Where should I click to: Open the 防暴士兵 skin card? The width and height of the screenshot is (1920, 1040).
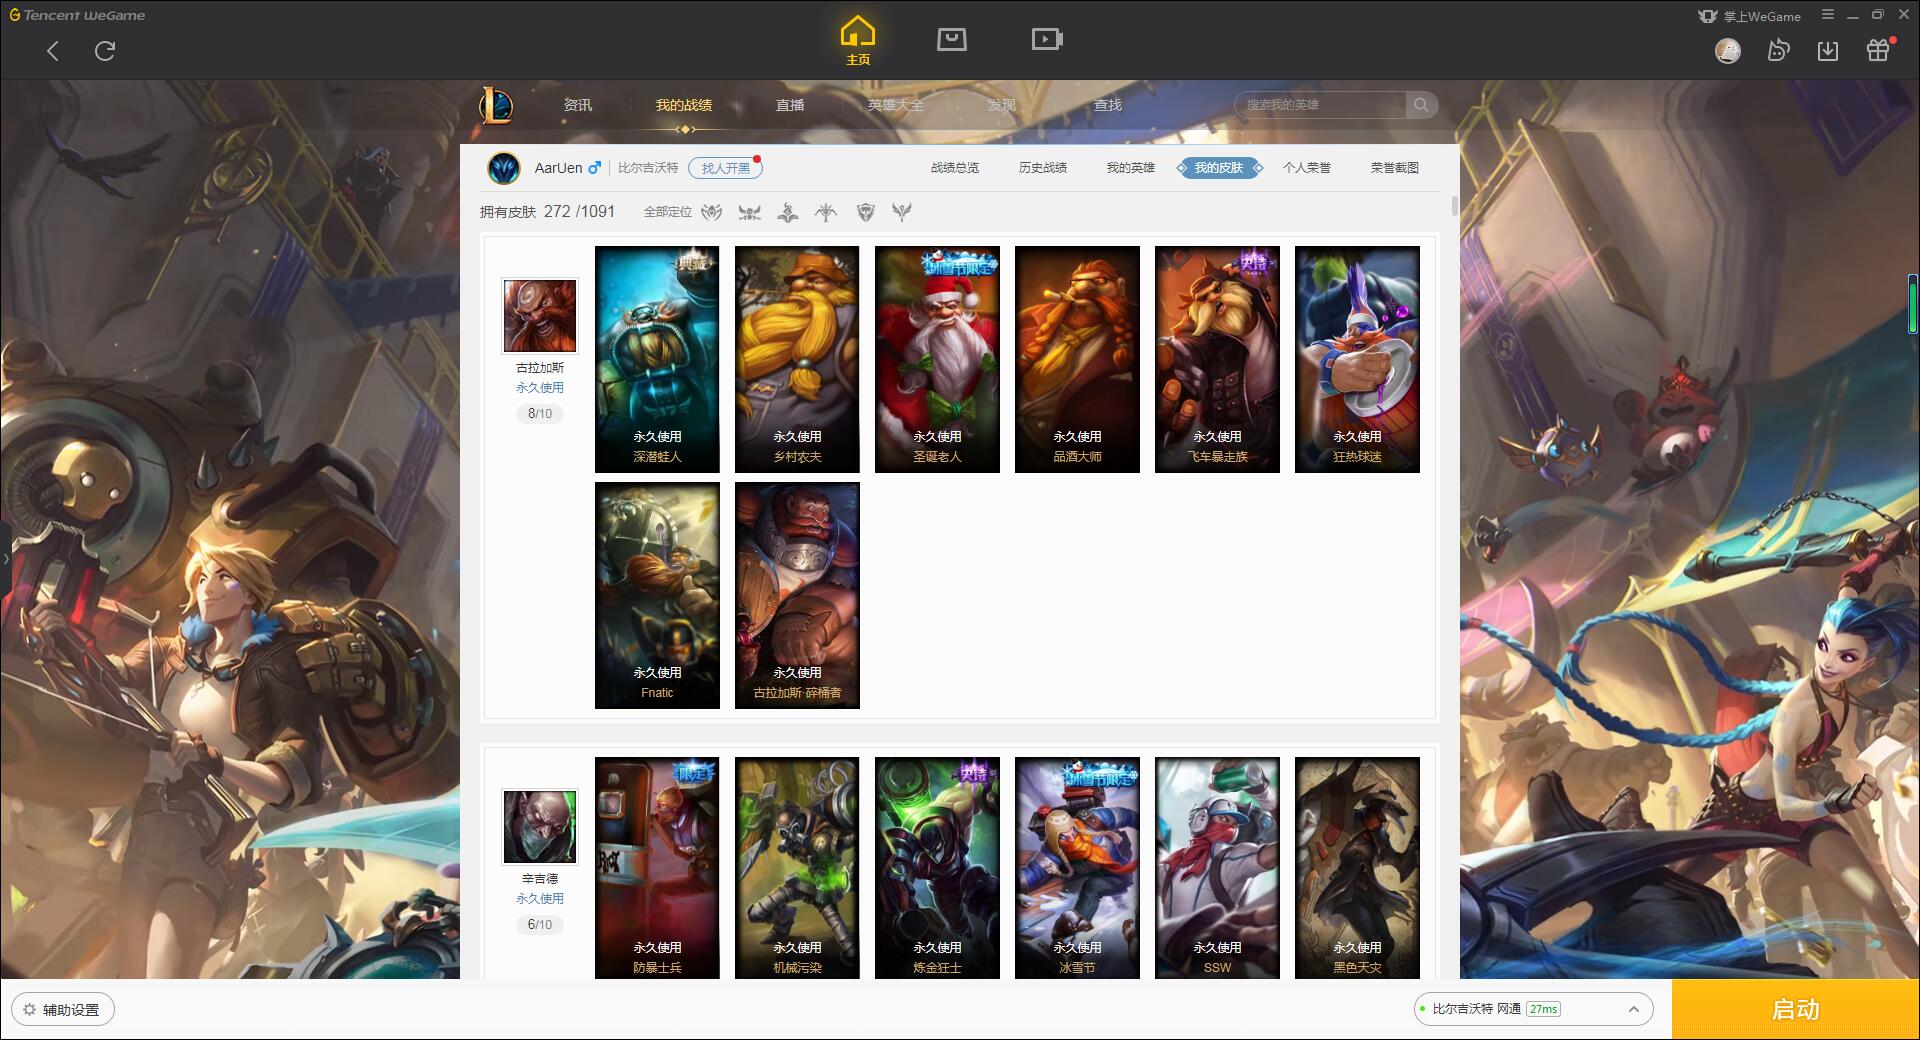657,868
